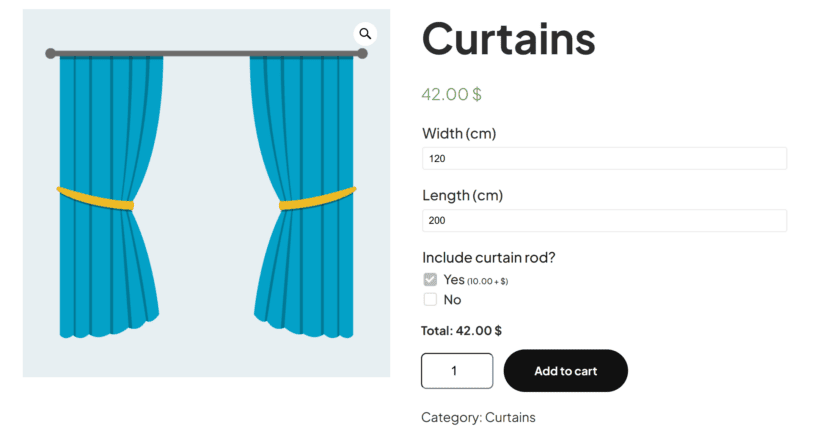Image resolution: width=820 pixels, height=439 pixels.
Task: Click the Width (cm) label
Action: tap(459, 133)
